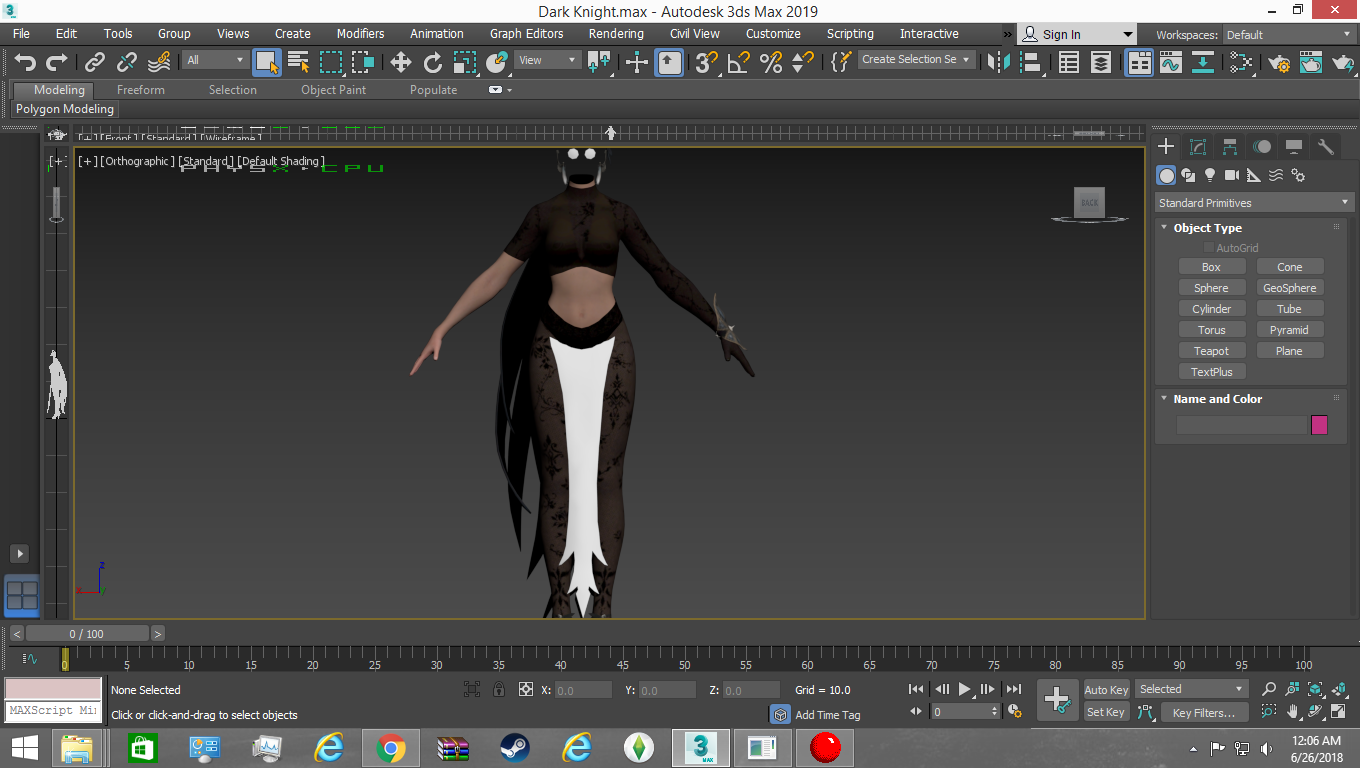Switch to the Polygon Modeling ribbon tab

pos(64,109)
